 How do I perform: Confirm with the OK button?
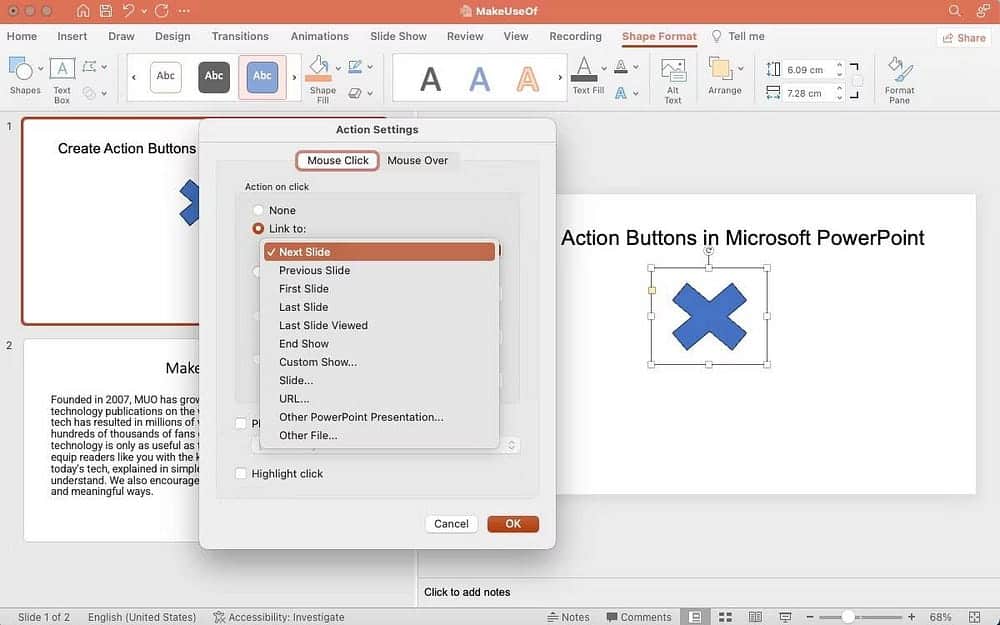click(x=512, y=523)
